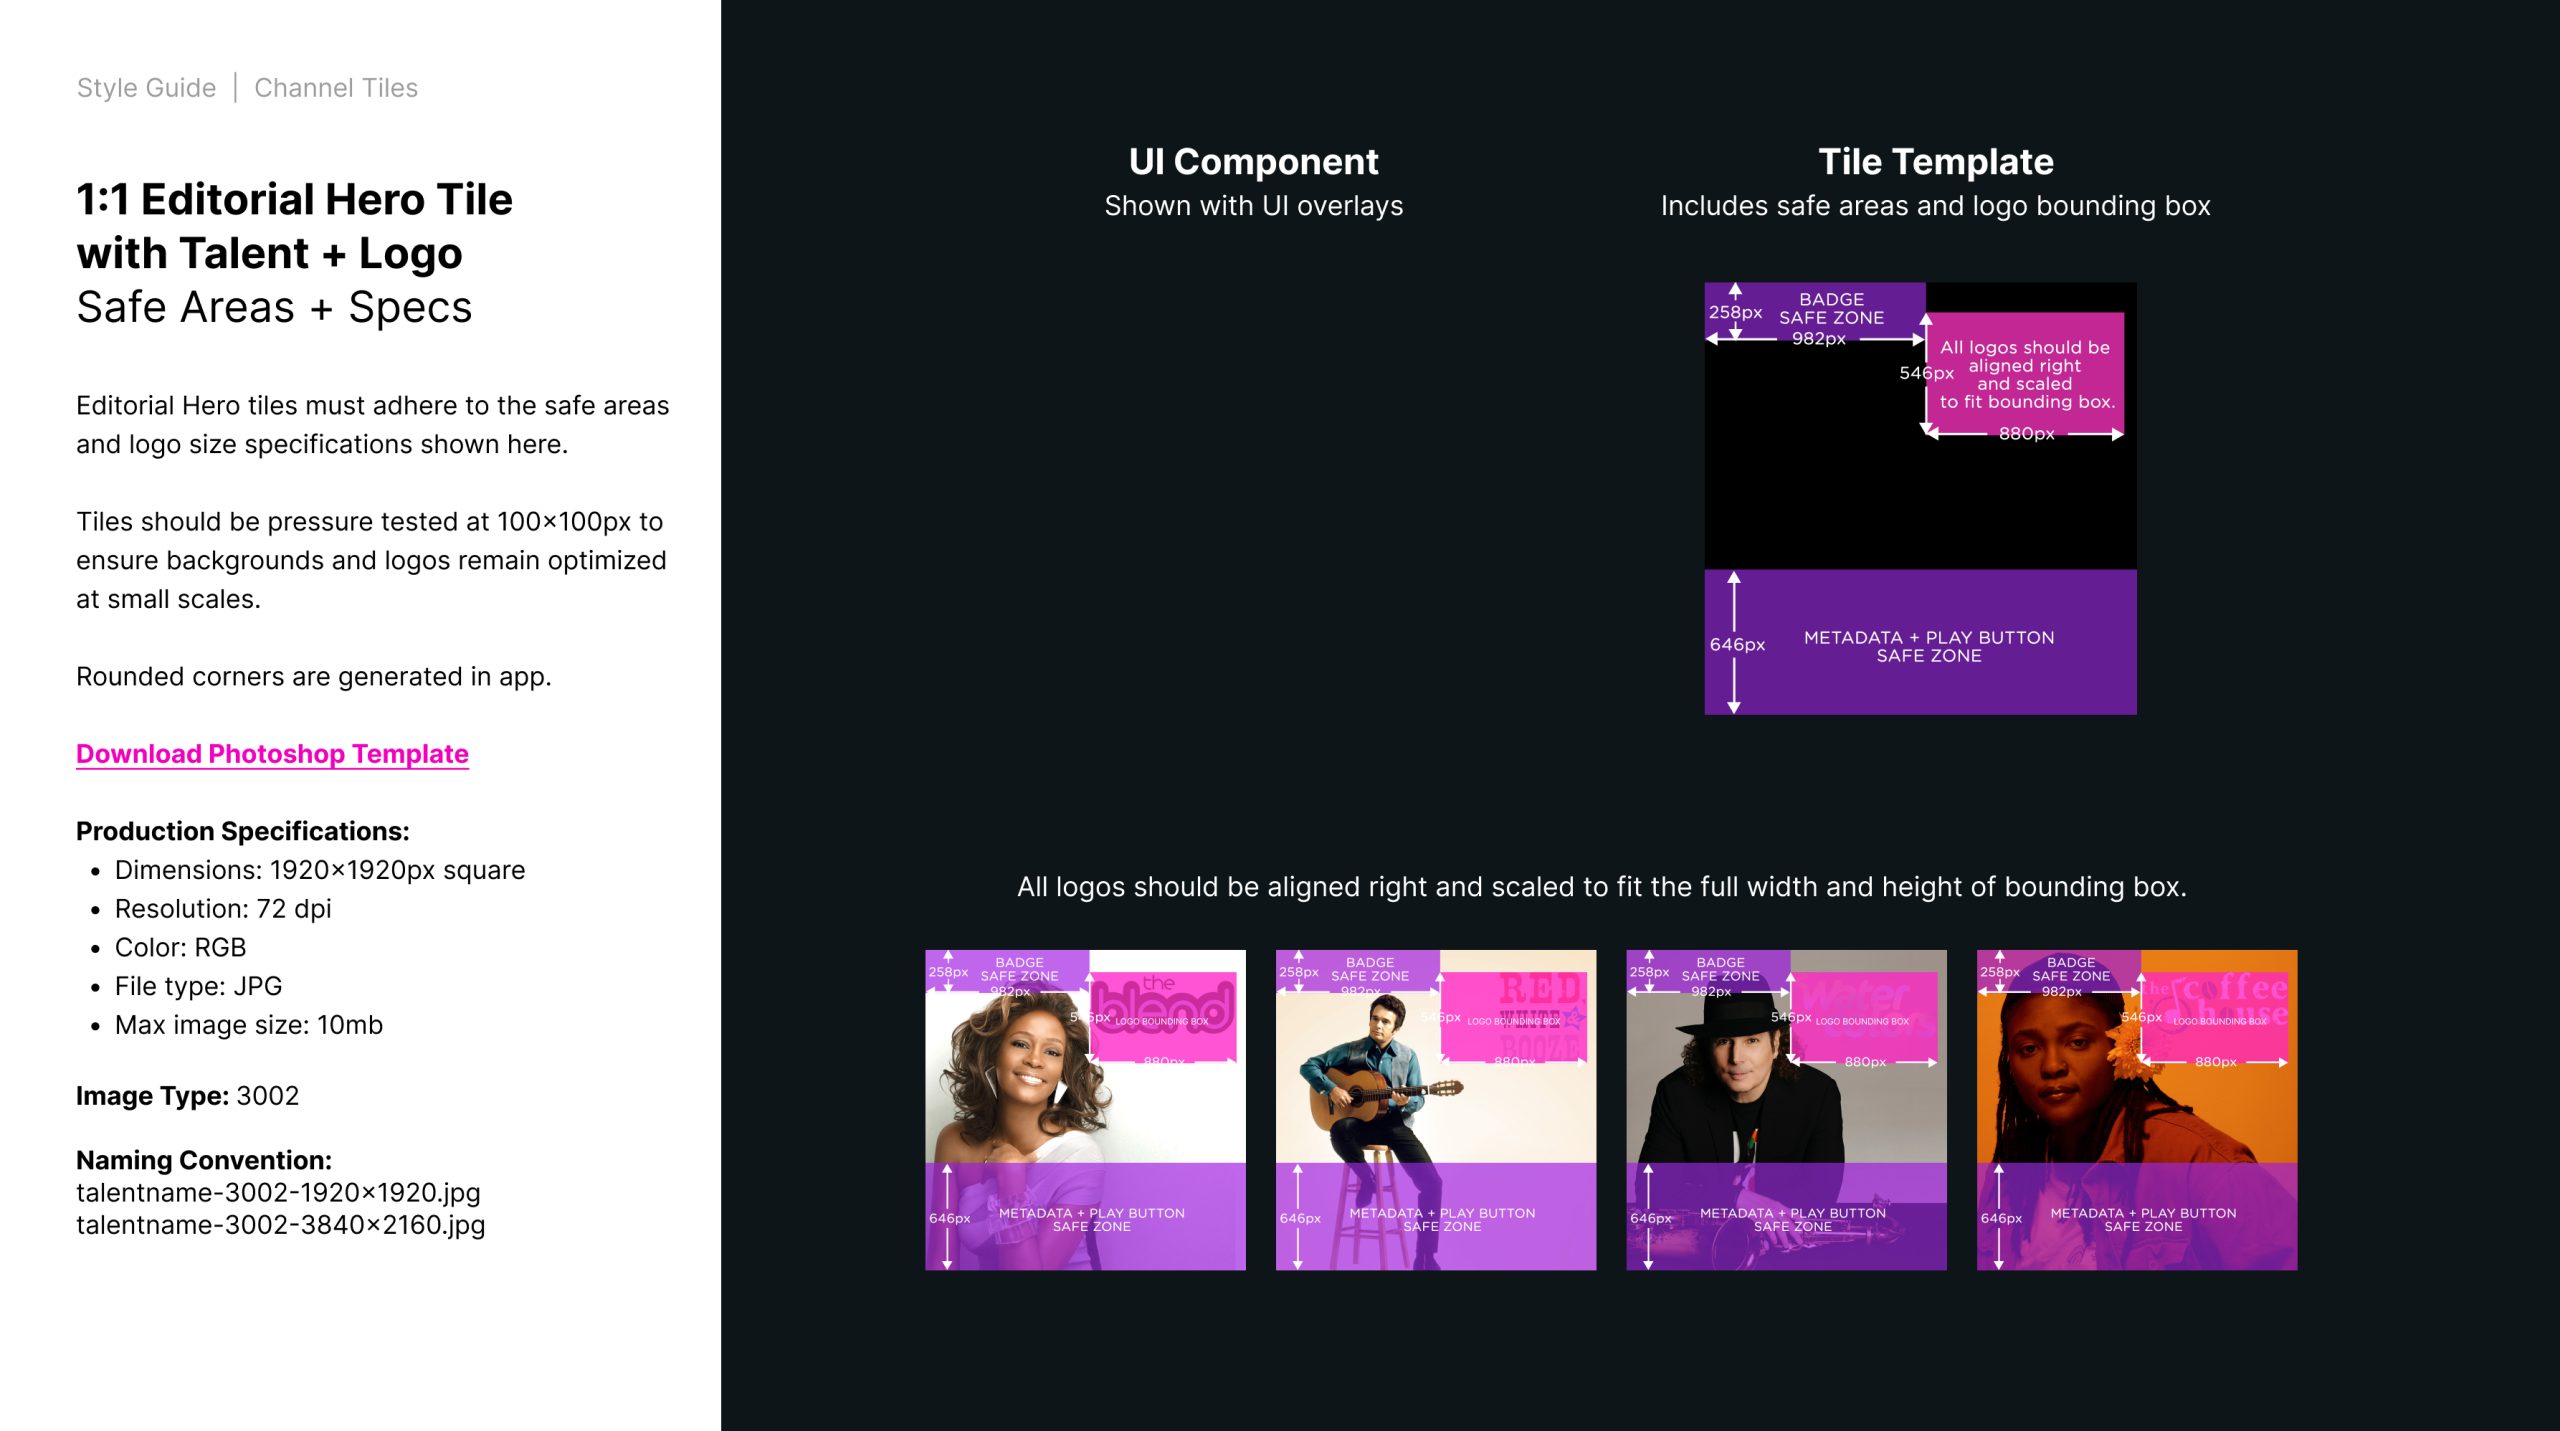
Task: Click the Badge Safe Zone in tile template
Action: tap(1815, 311)
